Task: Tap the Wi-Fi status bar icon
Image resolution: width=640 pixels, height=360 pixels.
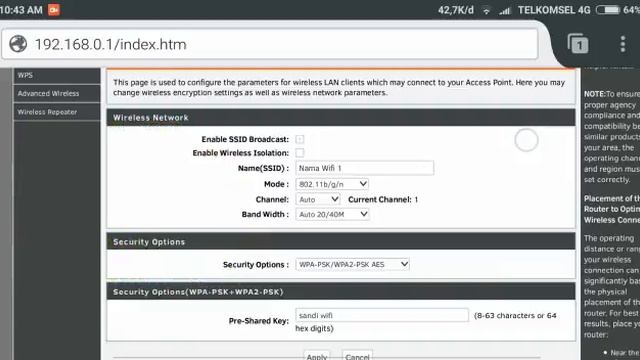Action: (x=486, y=11)
